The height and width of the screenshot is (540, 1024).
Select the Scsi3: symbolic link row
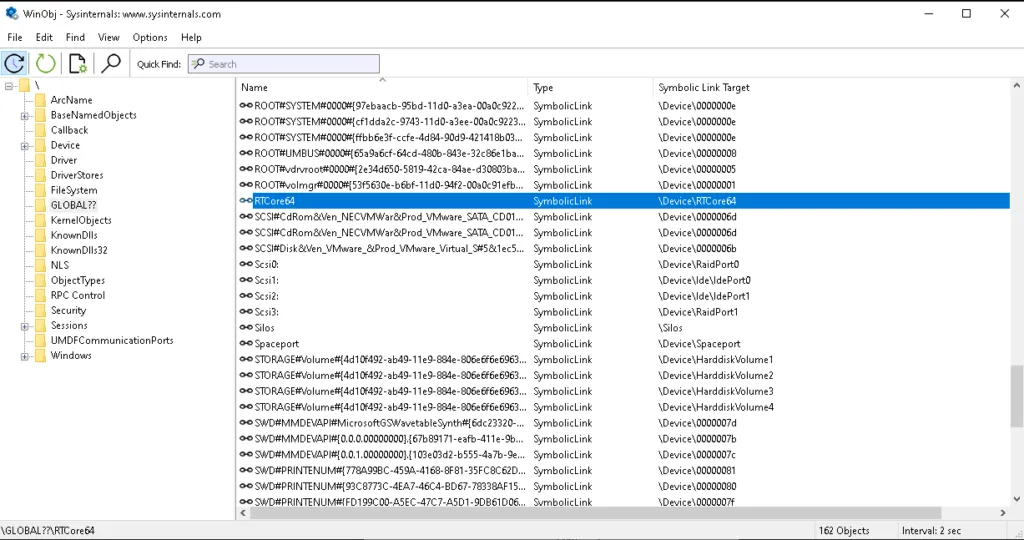[624, 312]
